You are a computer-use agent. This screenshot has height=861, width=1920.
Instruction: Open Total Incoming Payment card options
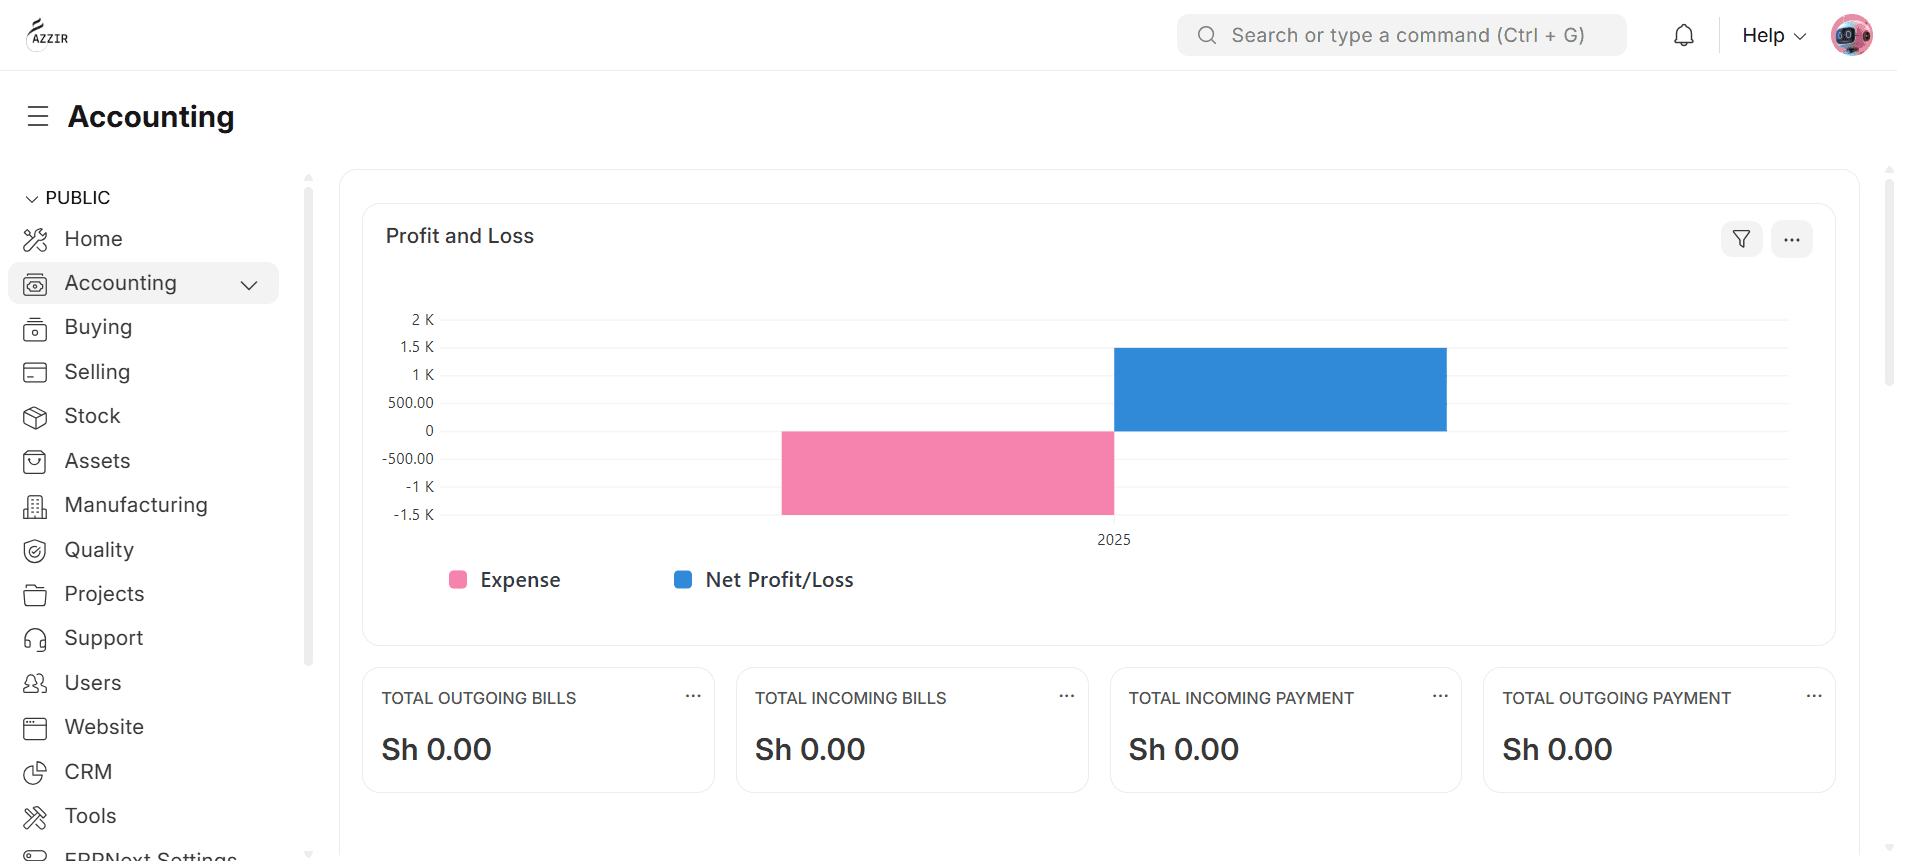[1440, 696]
